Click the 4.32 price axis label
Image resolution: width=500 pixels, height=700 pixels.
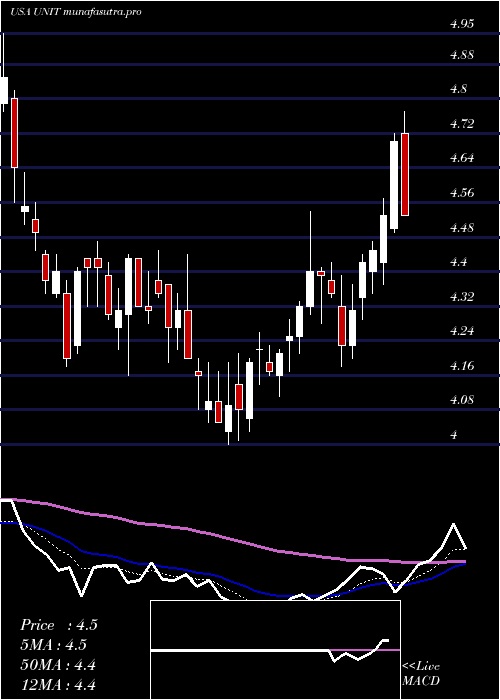[x=462, y=296]
